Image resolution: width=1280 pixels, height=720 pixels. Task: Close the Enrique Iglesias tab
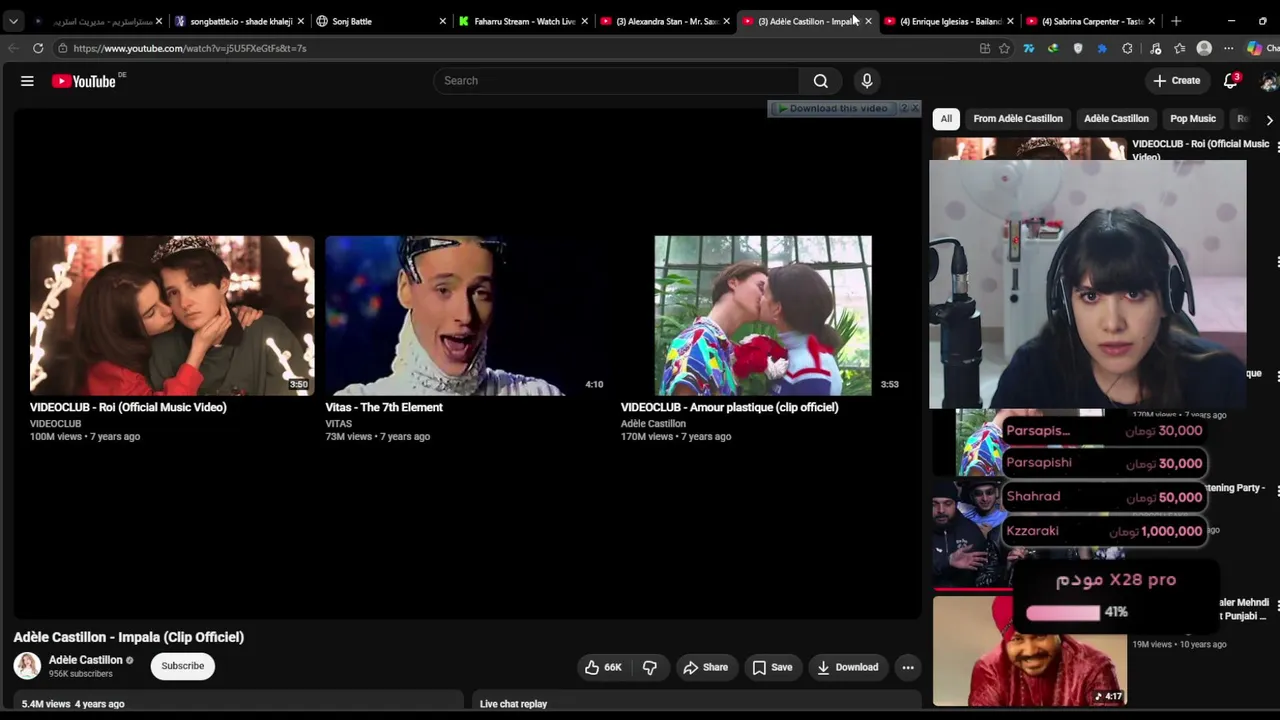tap(1010, 21)
